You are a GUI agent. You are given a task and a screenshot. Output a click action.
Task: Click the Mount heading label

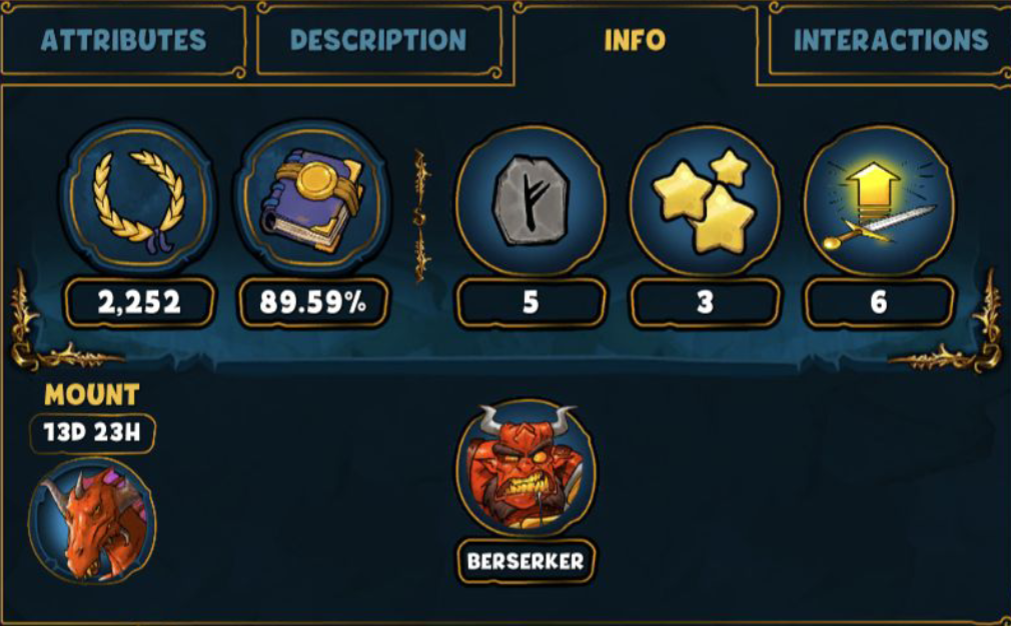(x=92, y=395)
